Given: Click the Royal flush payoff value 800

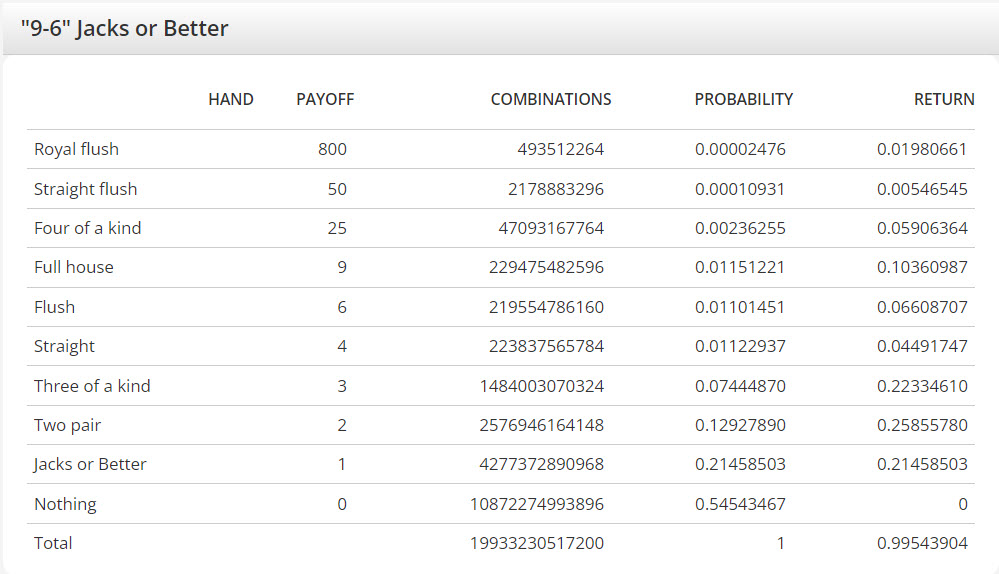Looking at the screenshot, I should click(x=332, y=149).
